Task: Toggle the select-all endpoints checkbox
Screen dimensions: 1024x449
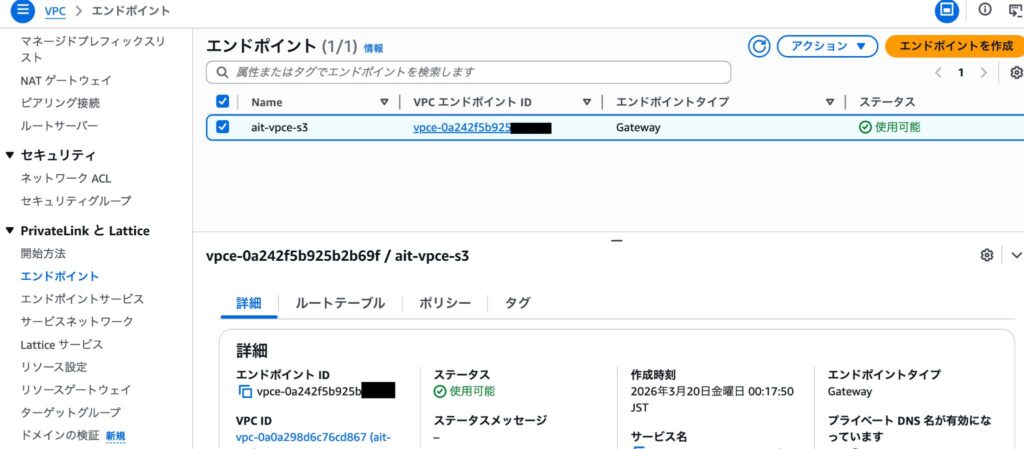Action: point(223,102)
